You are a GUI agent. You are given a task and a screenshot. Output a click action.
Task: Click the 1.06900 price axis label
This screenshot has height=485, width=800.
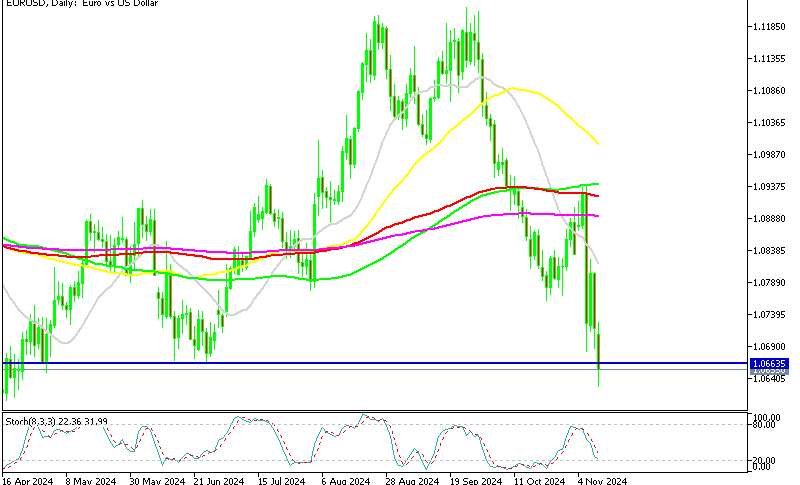(x=769, y=347)
